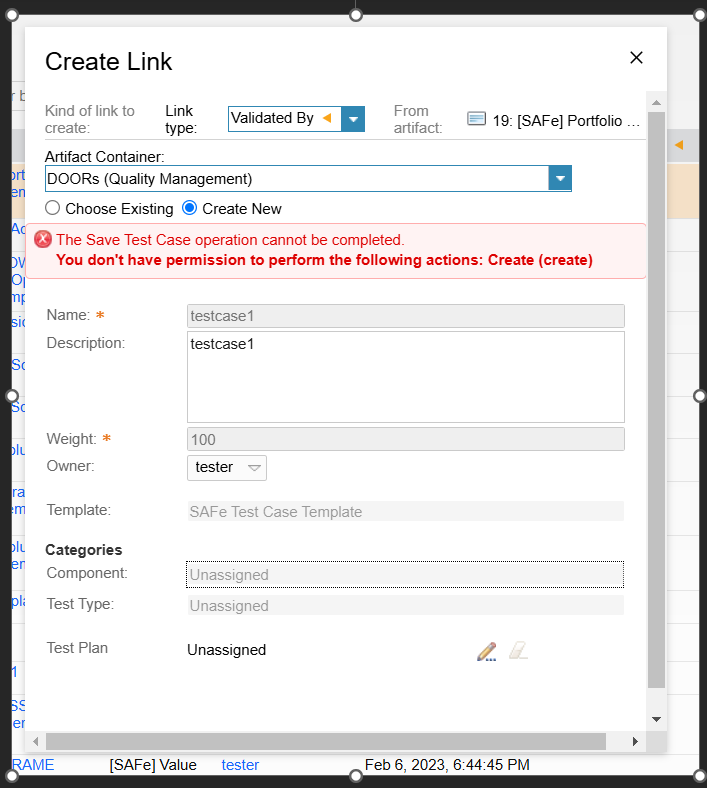
Task: Click the From artifact document icon
Action: pos(477,119)
